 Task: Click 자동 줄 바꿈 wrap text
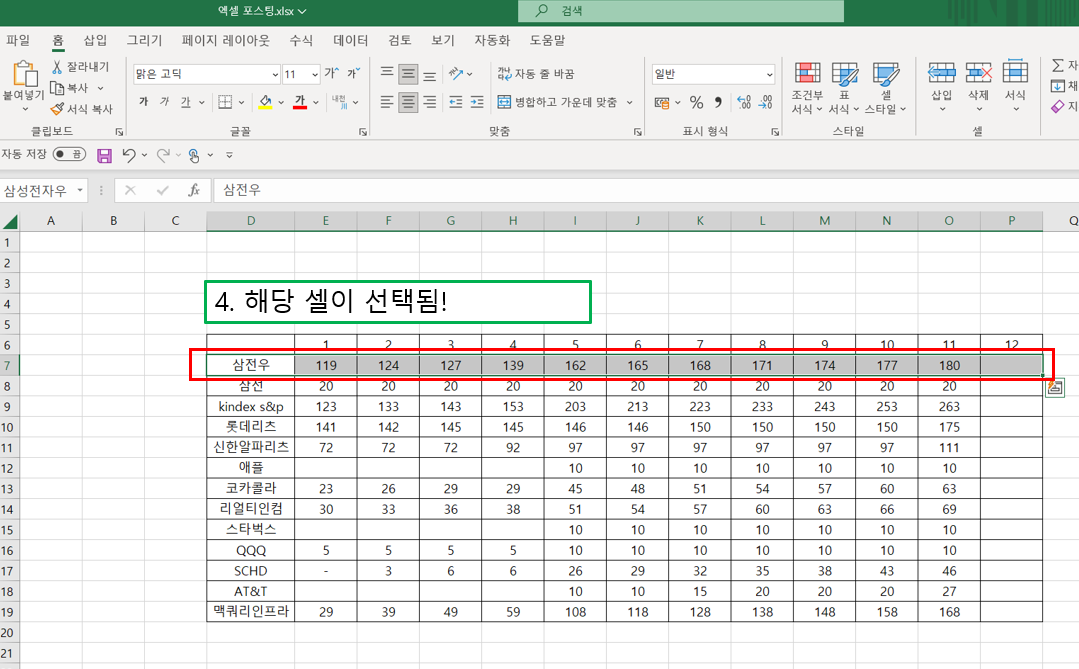[x=536, y=73]
